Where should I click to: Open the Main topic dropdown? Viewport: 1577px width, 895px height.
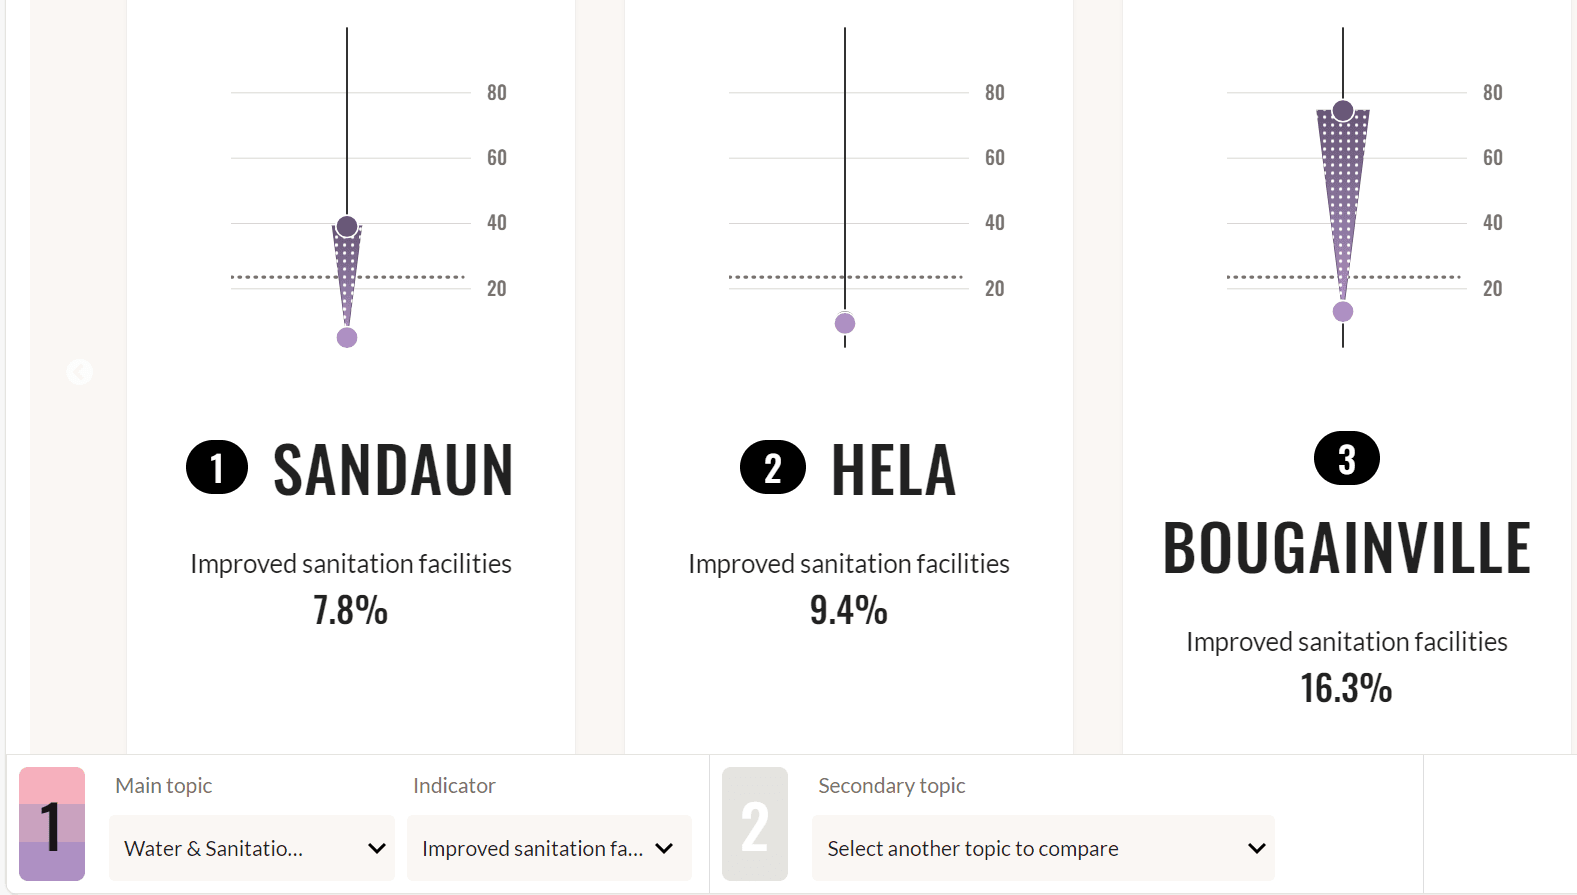pos(251,848)
